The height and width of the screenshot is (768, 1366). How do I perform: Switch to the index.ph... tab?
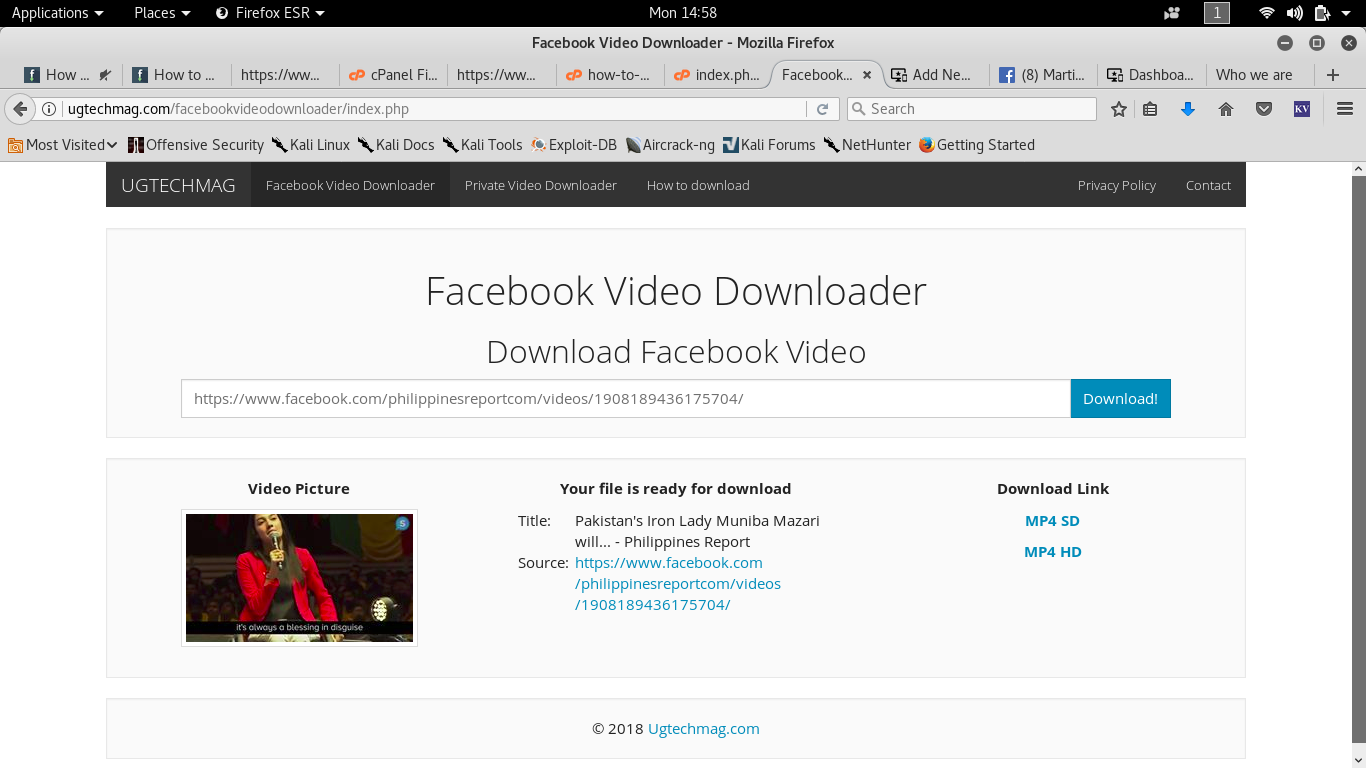(717, 75)
